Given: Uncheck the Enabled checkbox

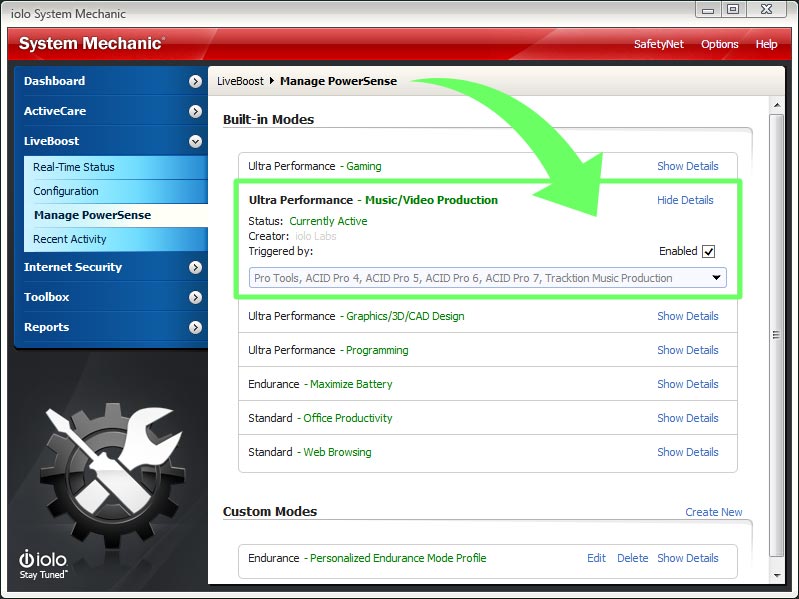Looking at the screenshot, I should click(x=708, y=251).
